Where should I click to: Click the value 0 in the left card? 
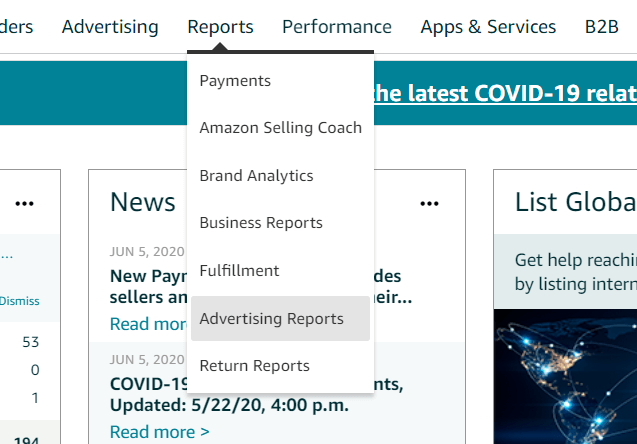tap(35, 370)
